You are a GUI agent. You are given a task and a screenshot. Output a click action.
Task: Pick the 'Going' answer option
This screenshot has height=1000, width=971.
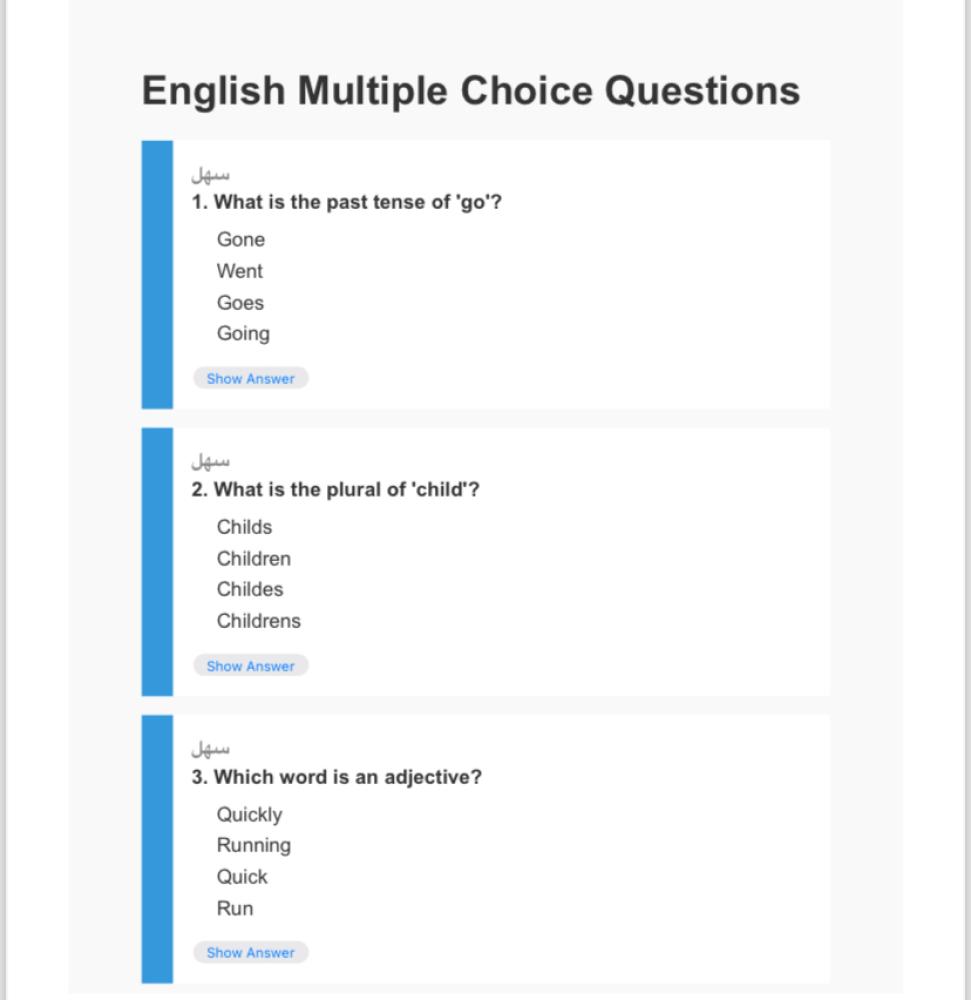[x=243, y=334]
